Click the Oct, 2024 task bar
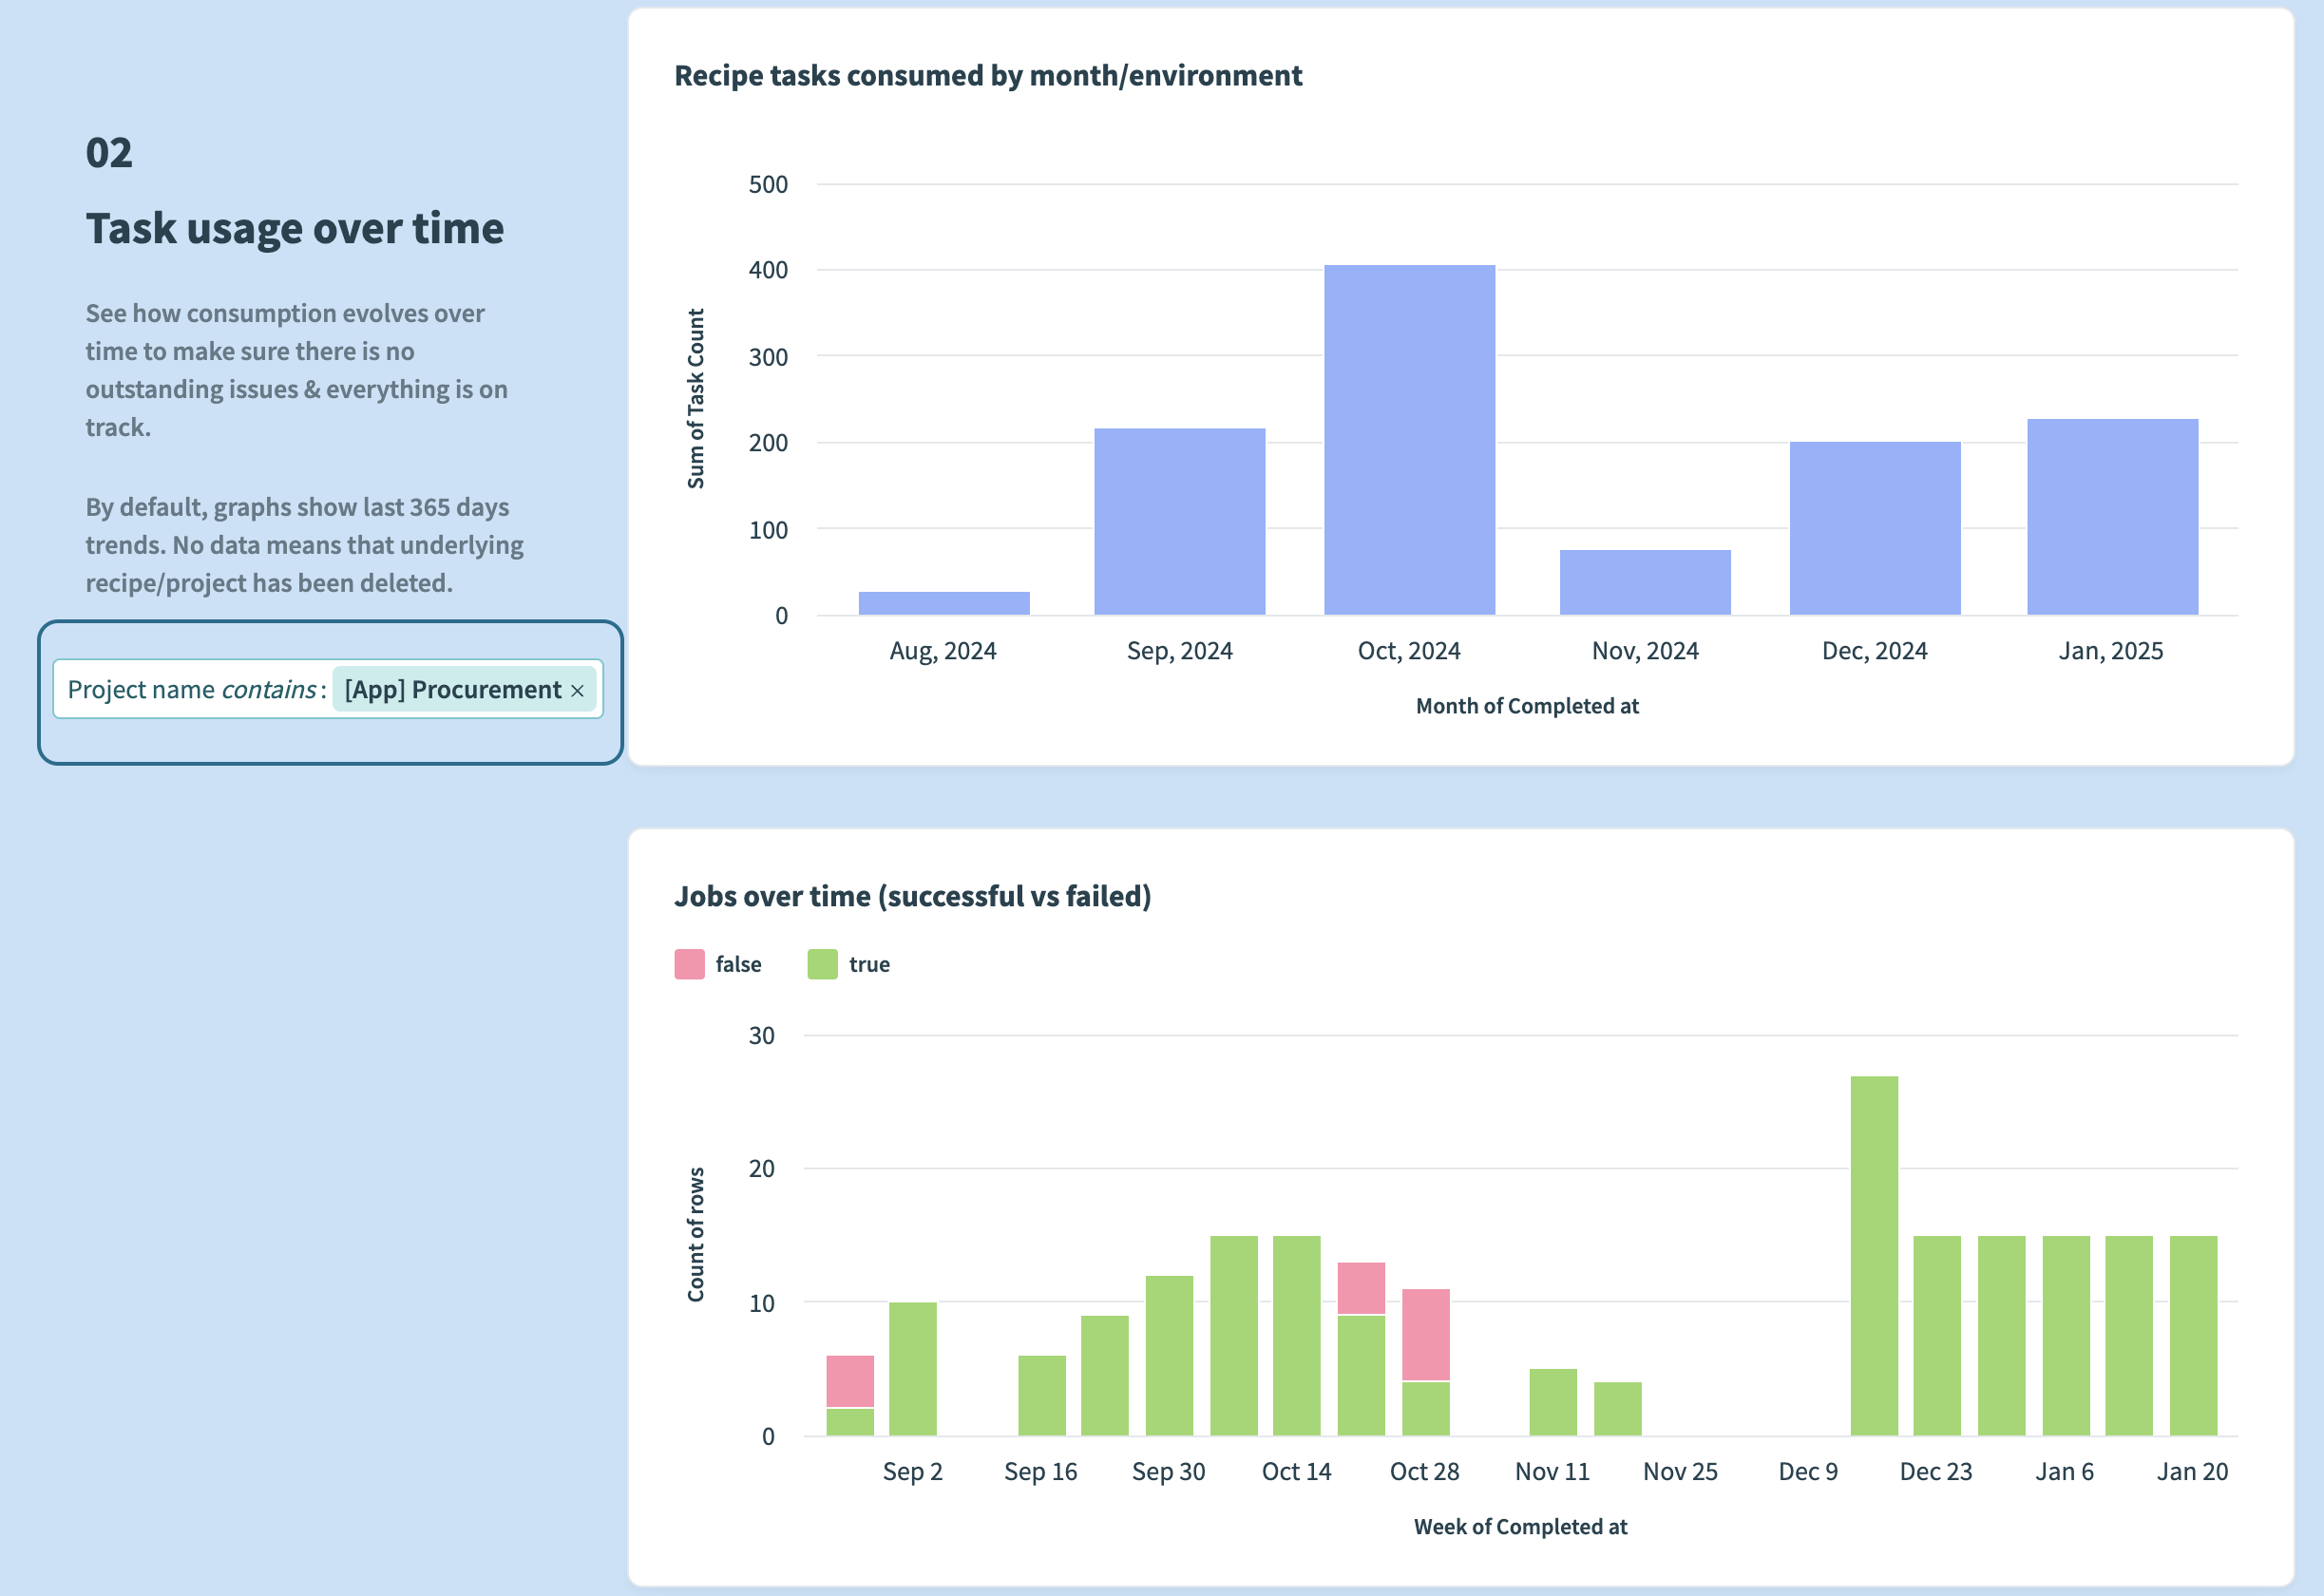Viewport: 2324px width, 1596px height. [1409, 440]
